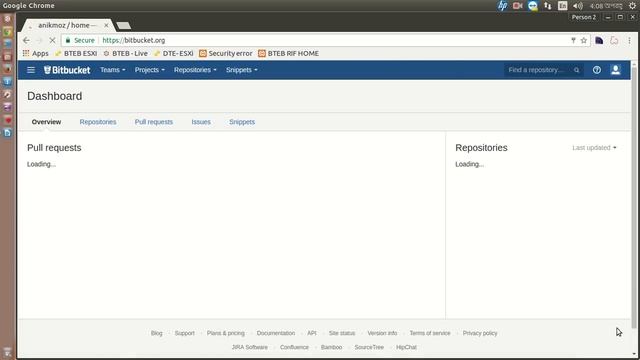Expand the Projects dropdown

(x=150, y=70)
